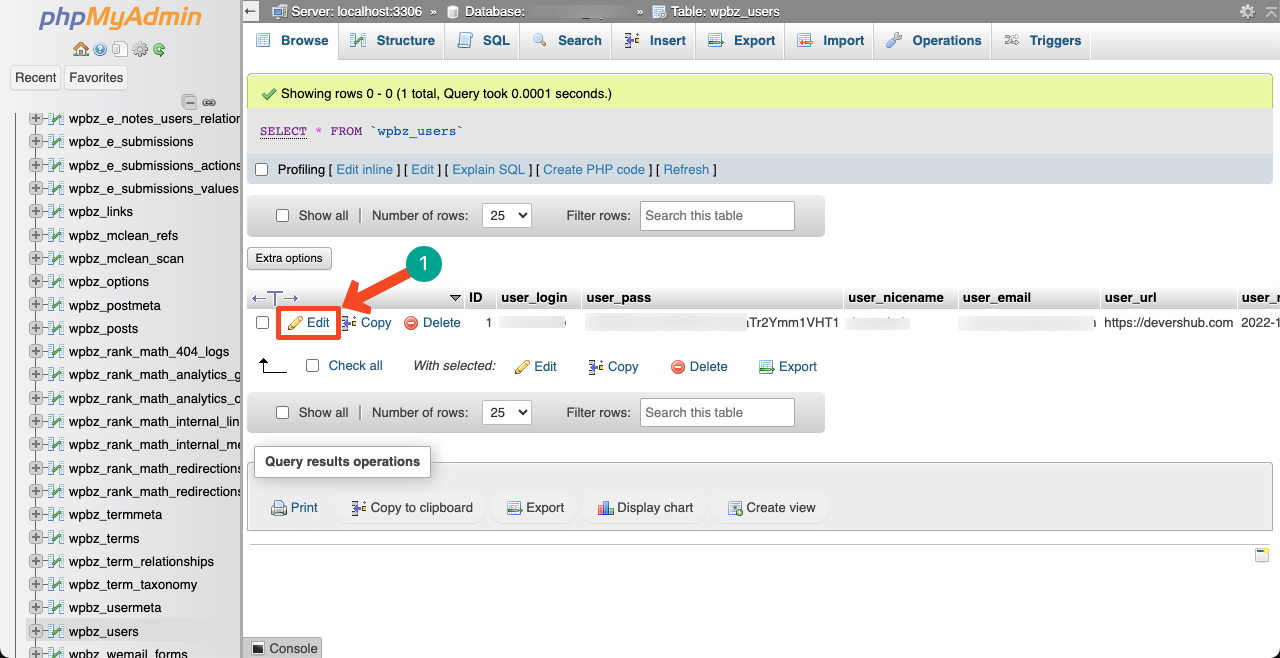Open the upper Number of rows dropdown
Viewport: 1280px width, 658px height.
[x=506, y=216]
